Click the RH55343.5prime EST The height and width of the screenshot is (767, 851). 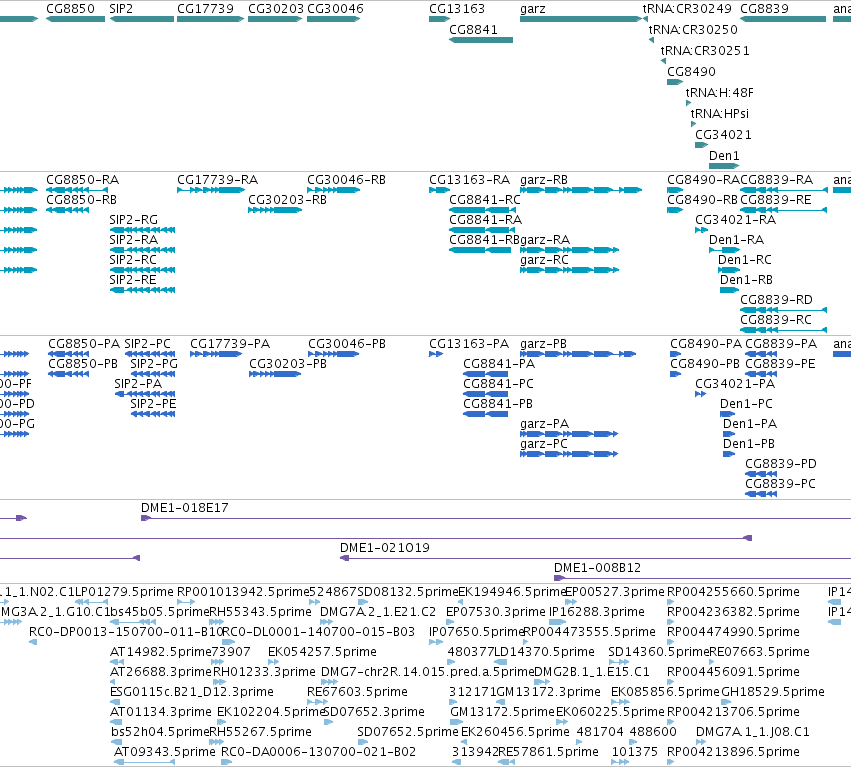pos(217,622)
